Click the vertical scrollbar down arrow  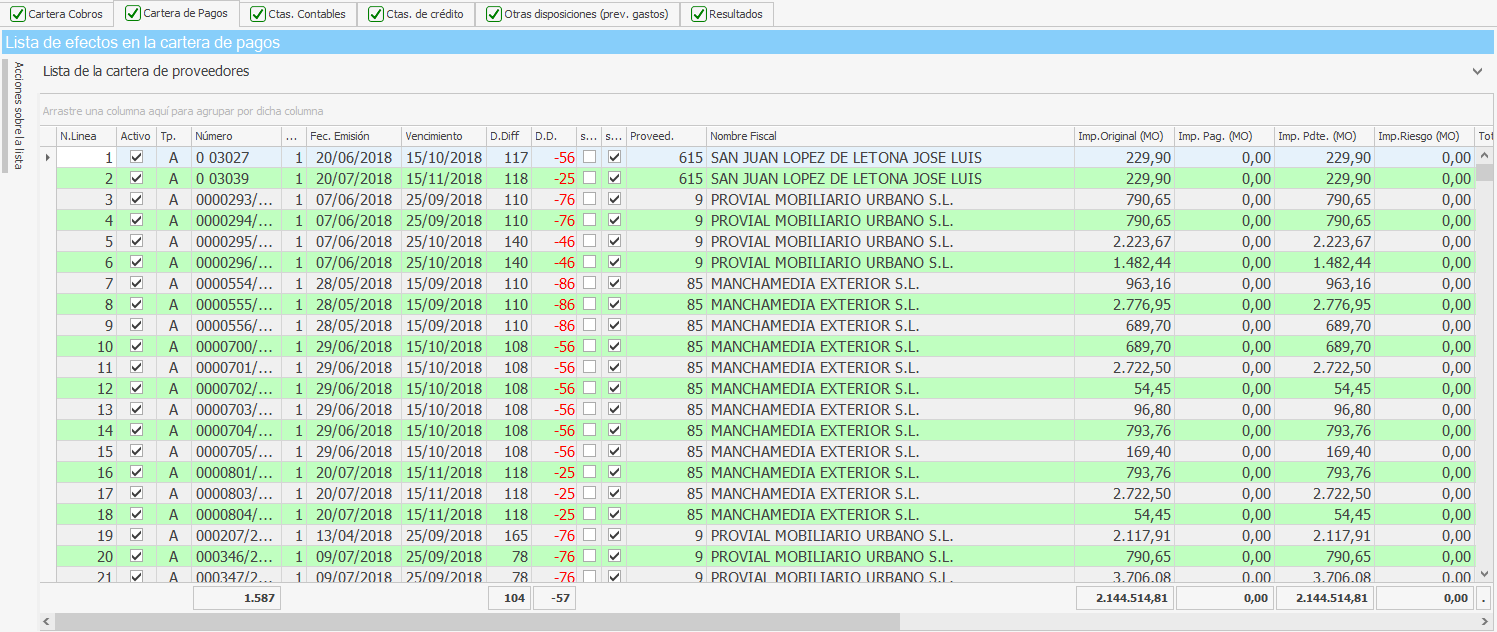(1485, 573)
